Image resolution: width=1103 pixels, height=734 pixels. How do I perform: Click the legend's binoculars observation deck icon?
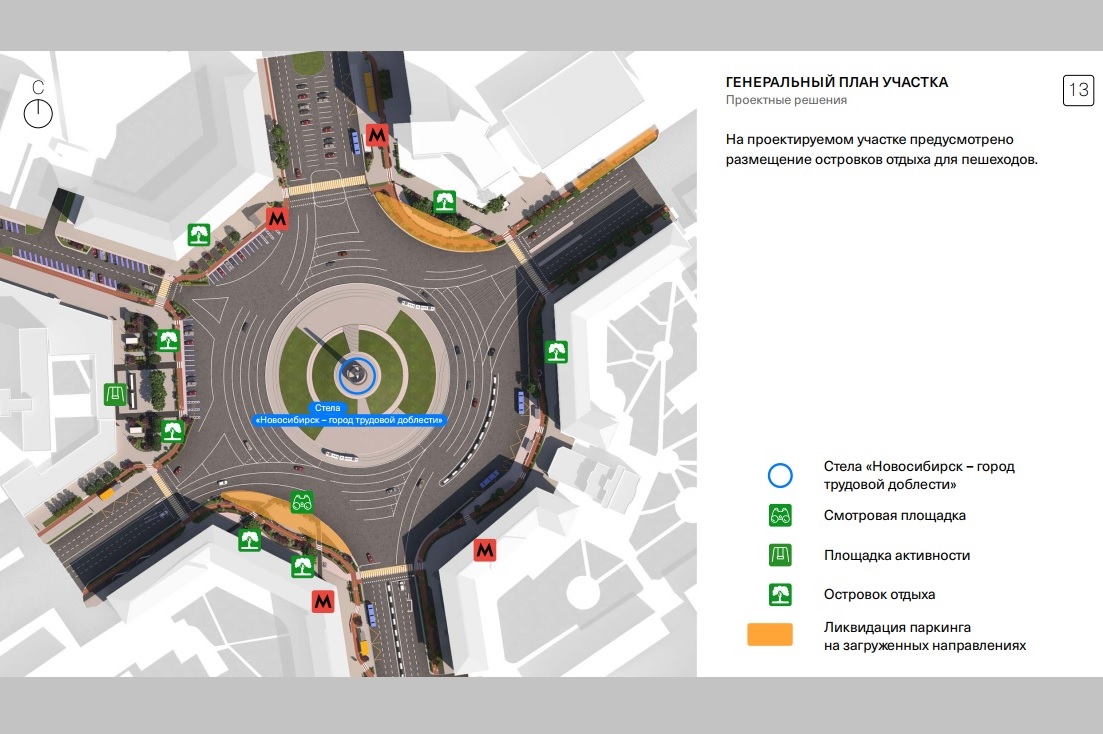780,516
